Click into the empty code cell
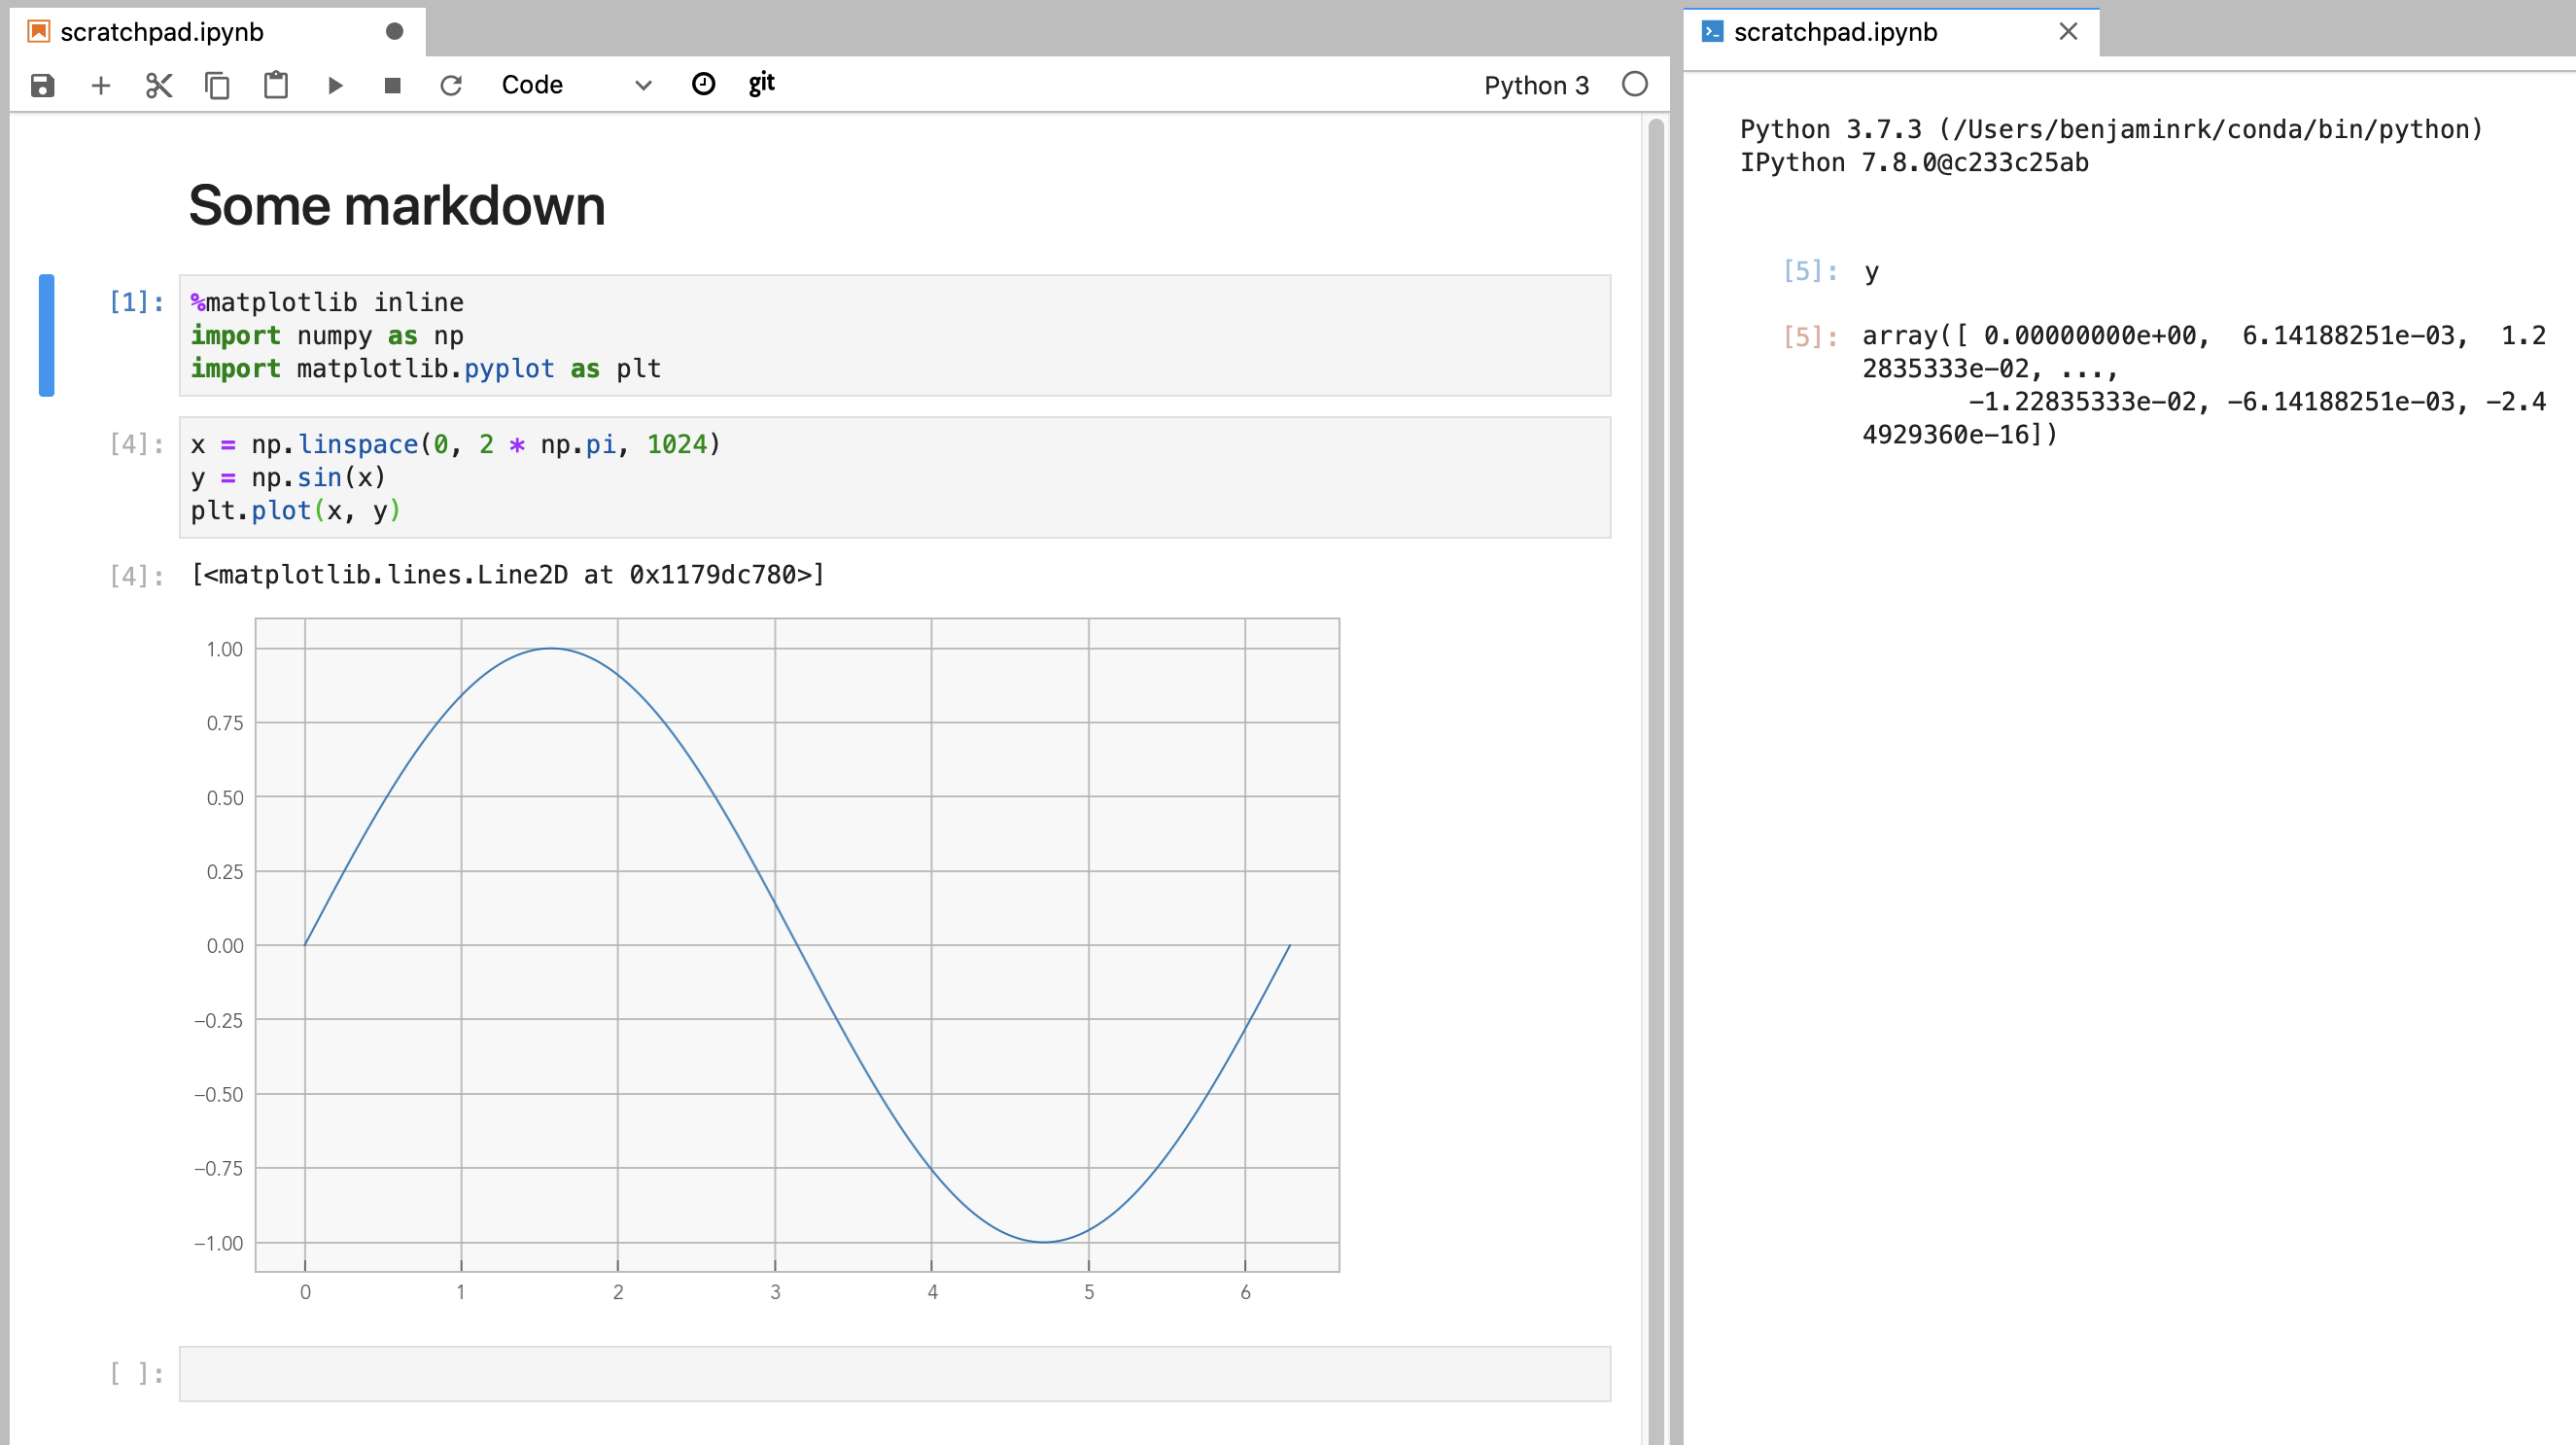 coord(894,1373)
